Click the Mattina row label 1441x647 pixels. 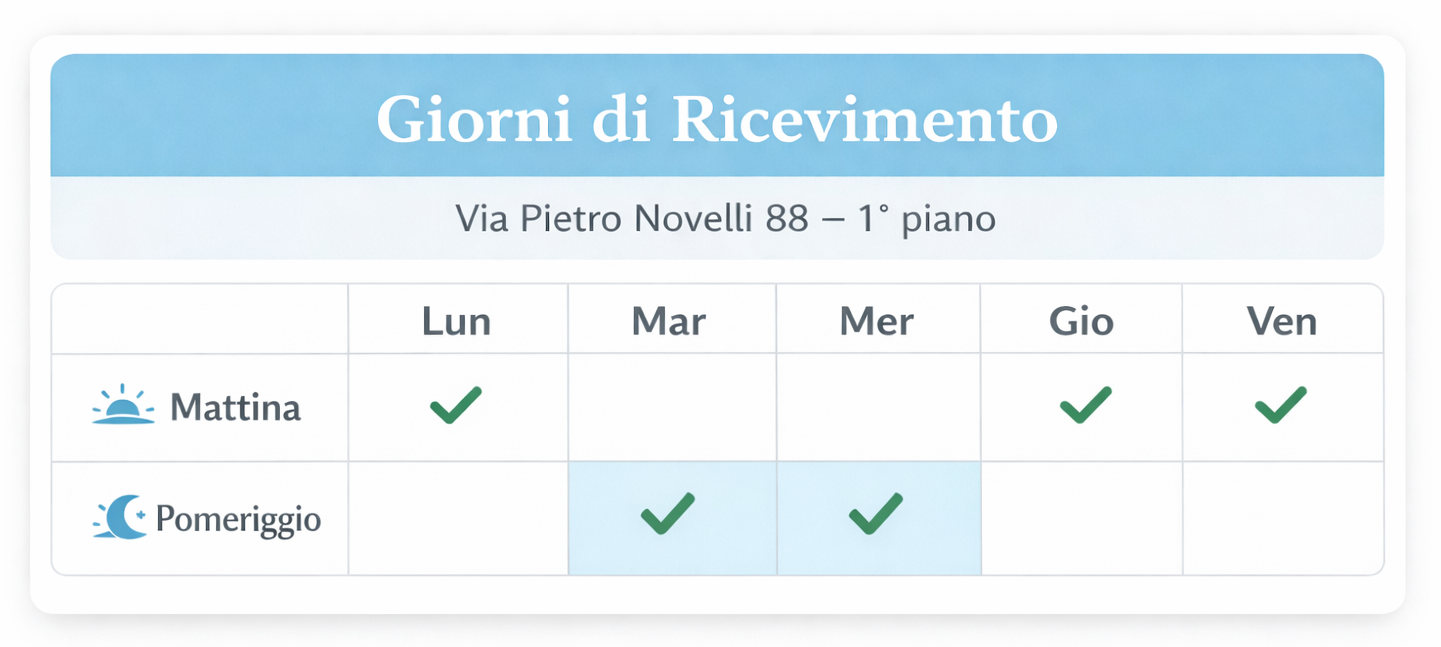(x=235, y=408)
